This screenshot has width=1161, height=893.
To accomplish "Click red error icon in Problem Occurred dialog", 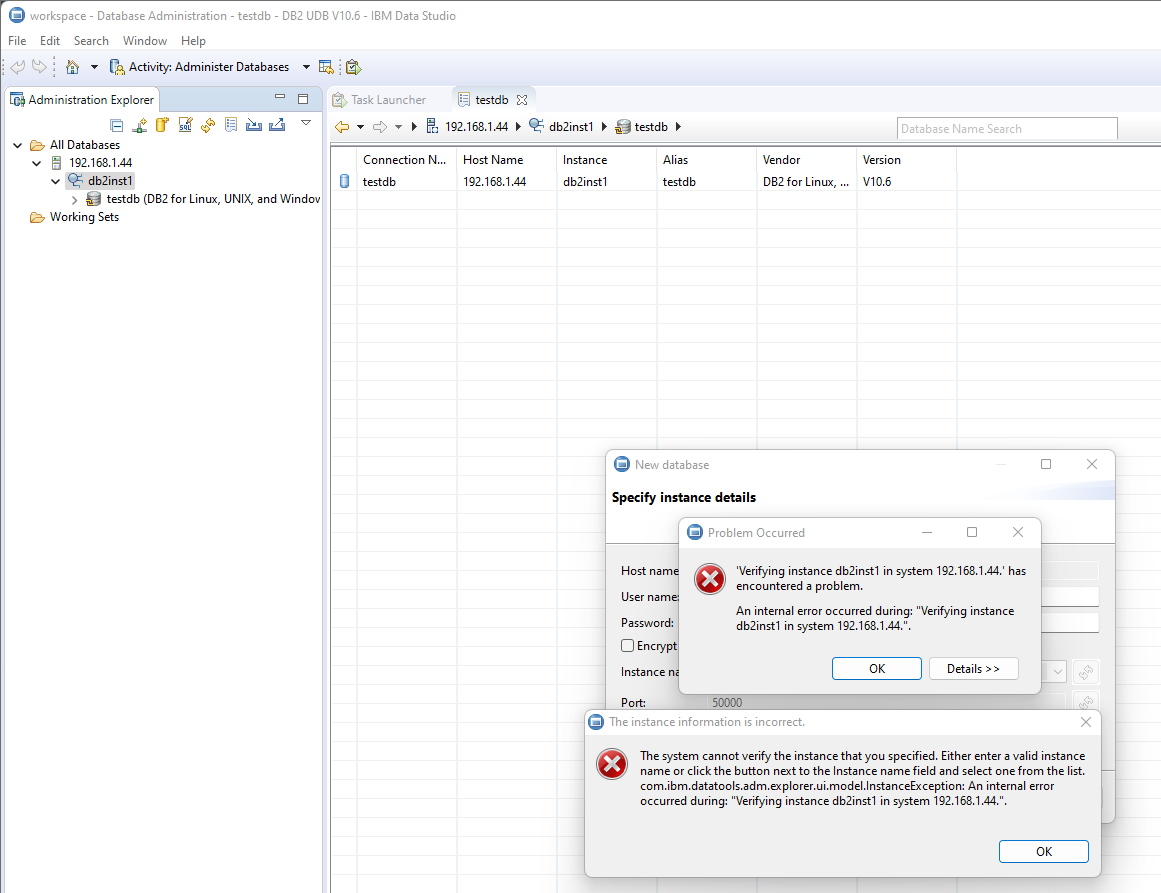I will coord(709,579).
